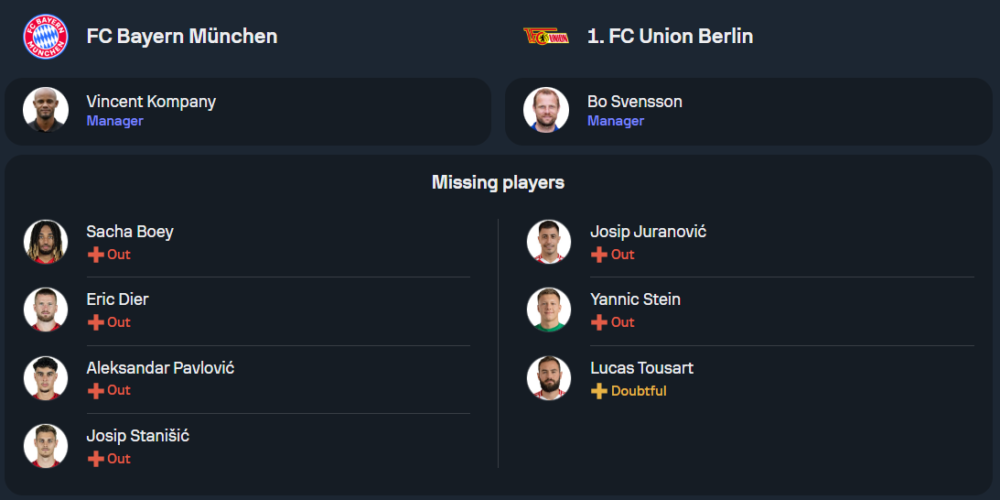Image resolution: width=1000 pixels, height=500 pixels.
Task: Click Eric Dier's player avatar
Action: [x=46, y=310]
